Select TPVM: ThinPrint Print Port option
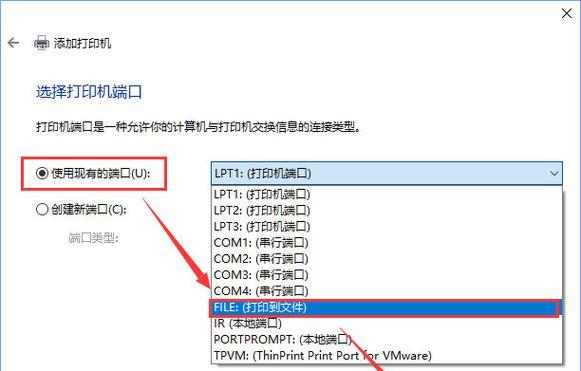 click(387, 355)
